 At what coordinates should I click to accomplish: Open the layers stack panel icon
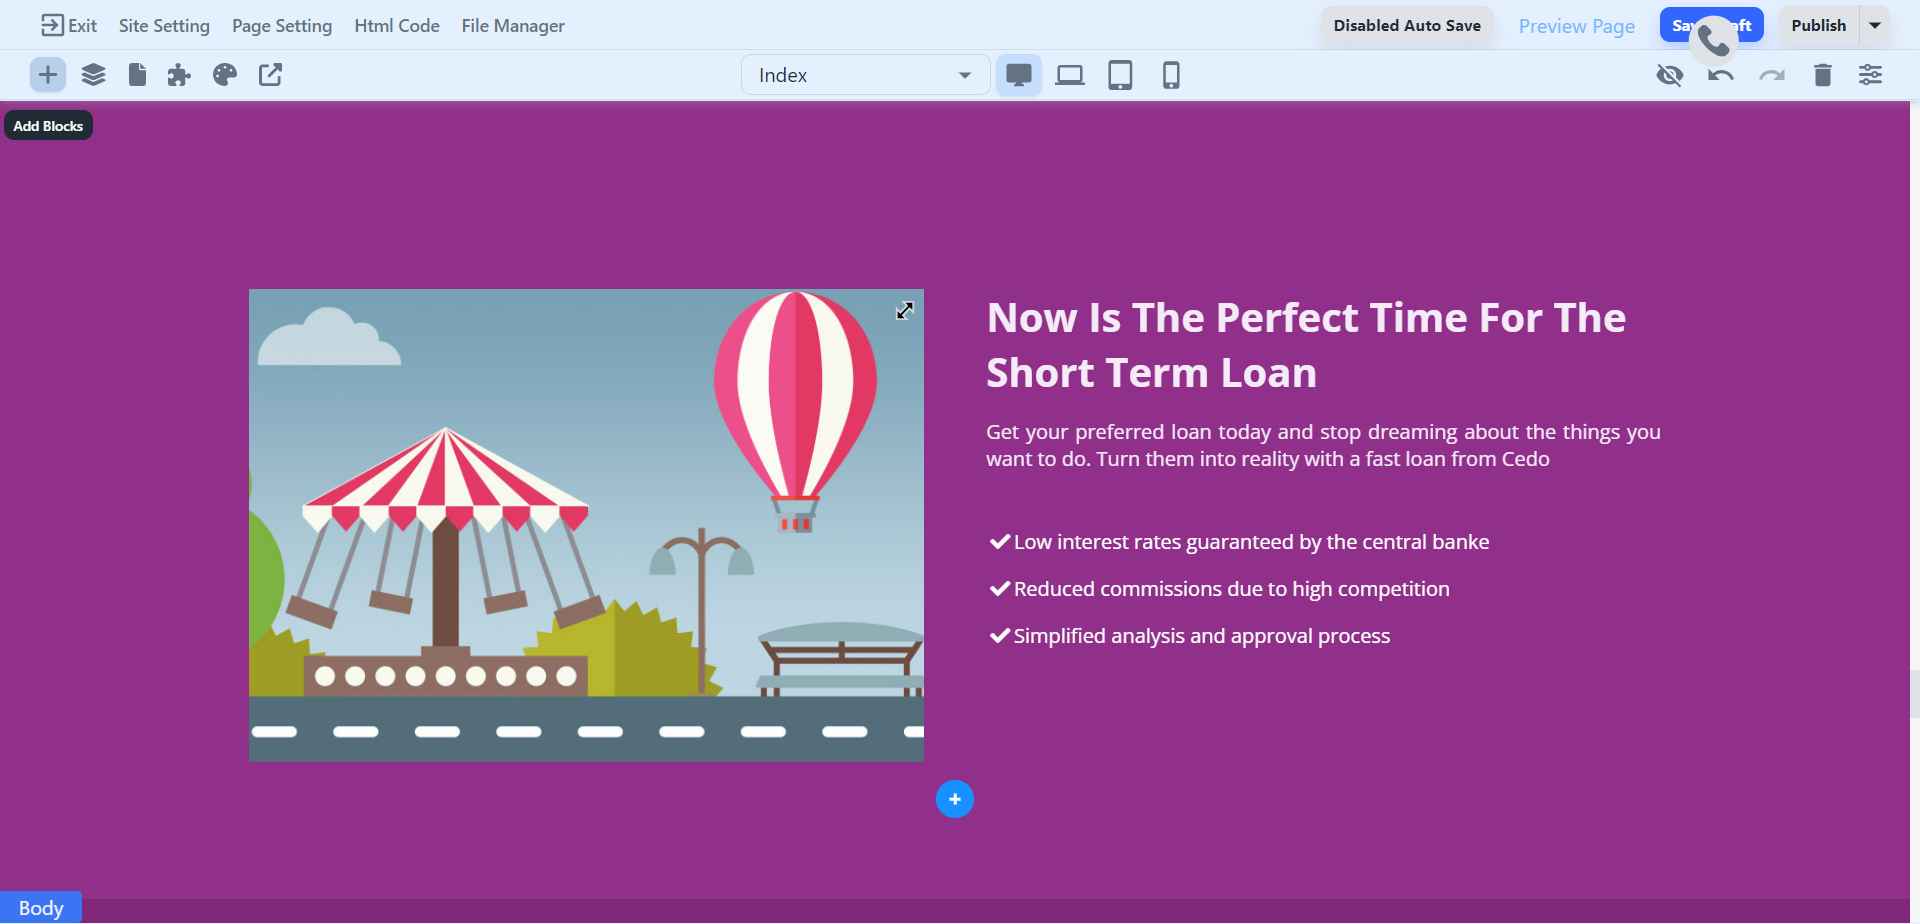(x=93, y=75)
